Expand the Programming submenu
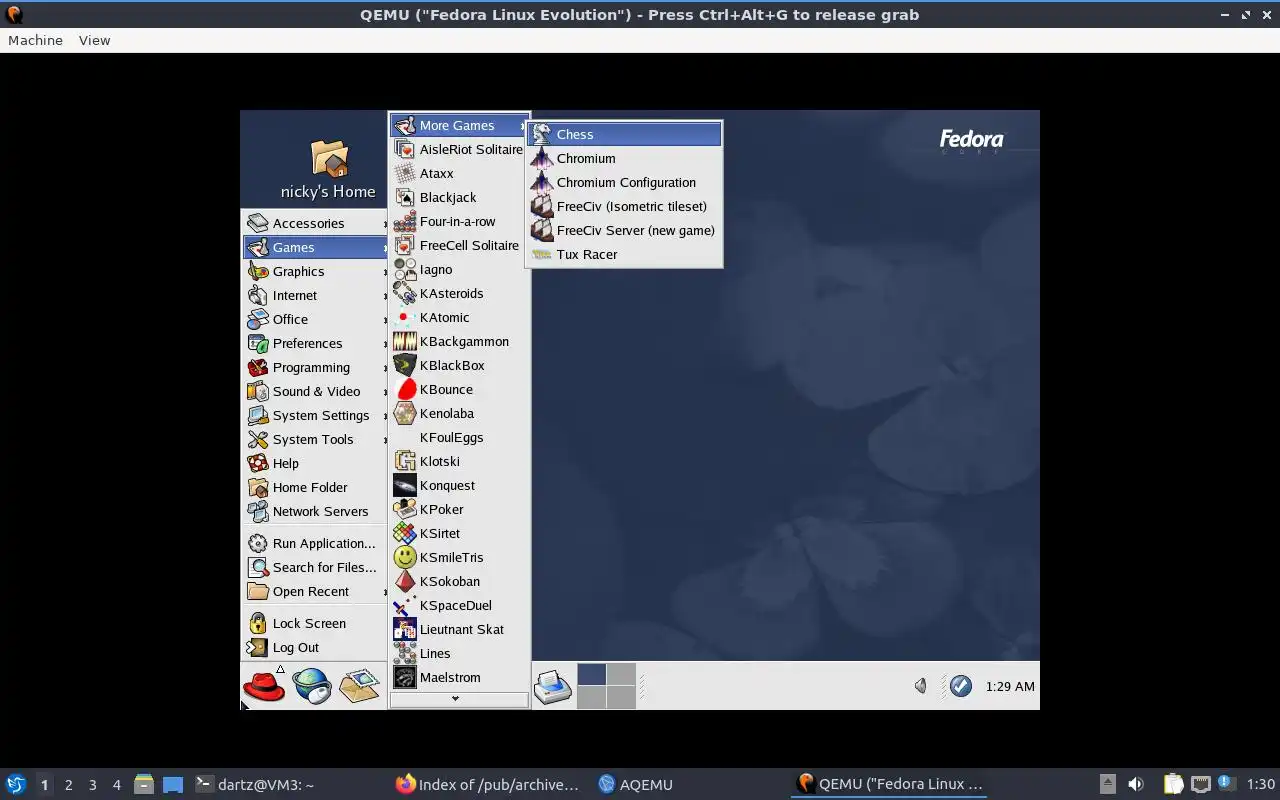 pyautogui.click(x=315, y=367)
